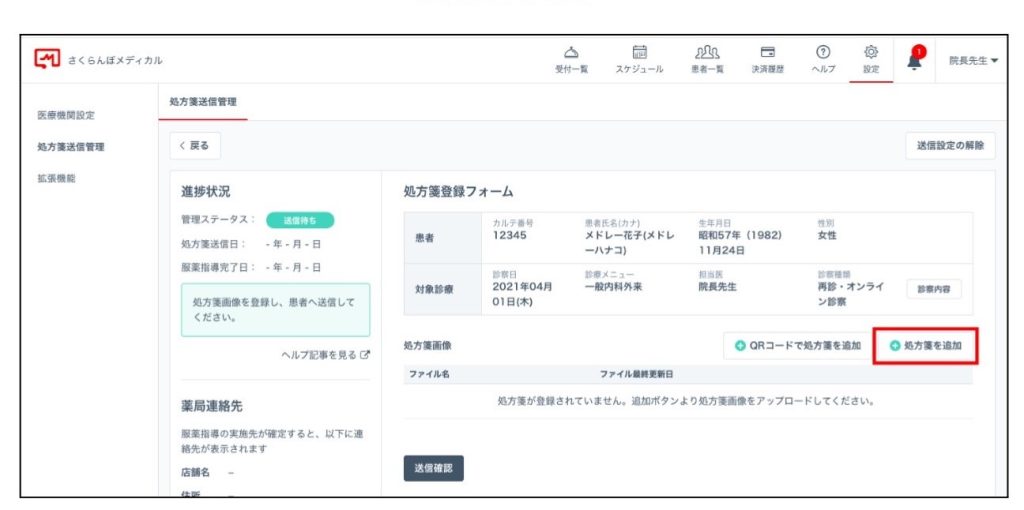Open notifications bell with red badge
This screenshot has height=510, width=1024.
915,58
